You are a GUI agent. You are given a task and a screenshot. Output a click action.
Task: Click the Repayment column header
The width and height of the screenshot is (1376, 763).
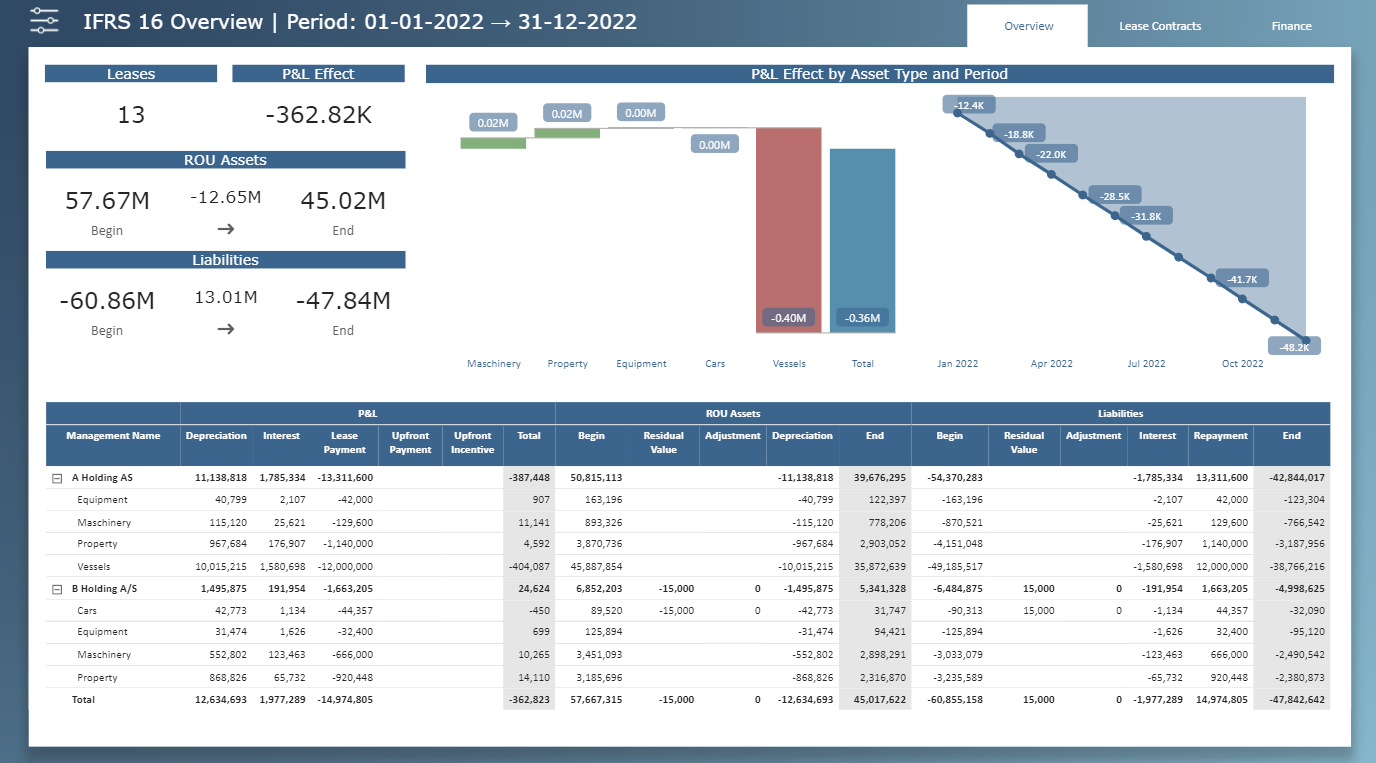[x=1220, y=436]
